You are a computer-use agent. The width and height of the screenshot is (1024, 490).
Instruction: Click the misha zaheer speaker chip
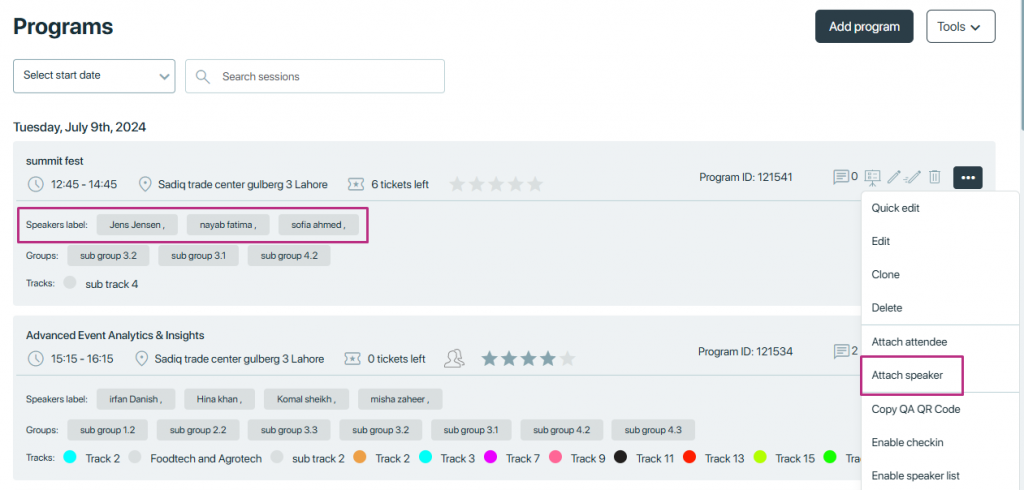click(400, 399)
